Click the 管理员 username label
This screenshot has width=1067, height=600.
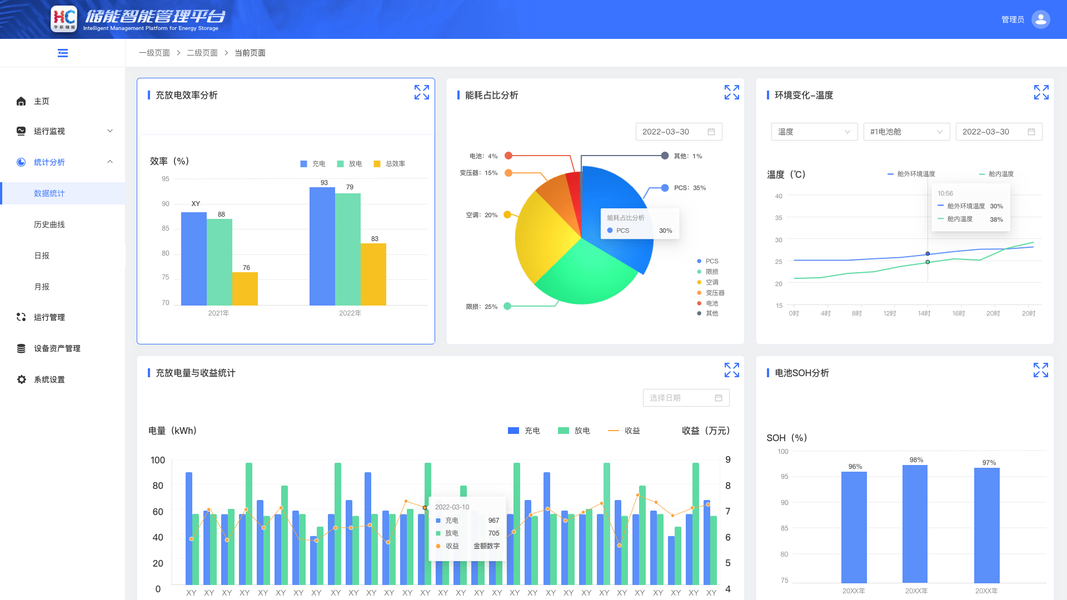point(1013,20)
